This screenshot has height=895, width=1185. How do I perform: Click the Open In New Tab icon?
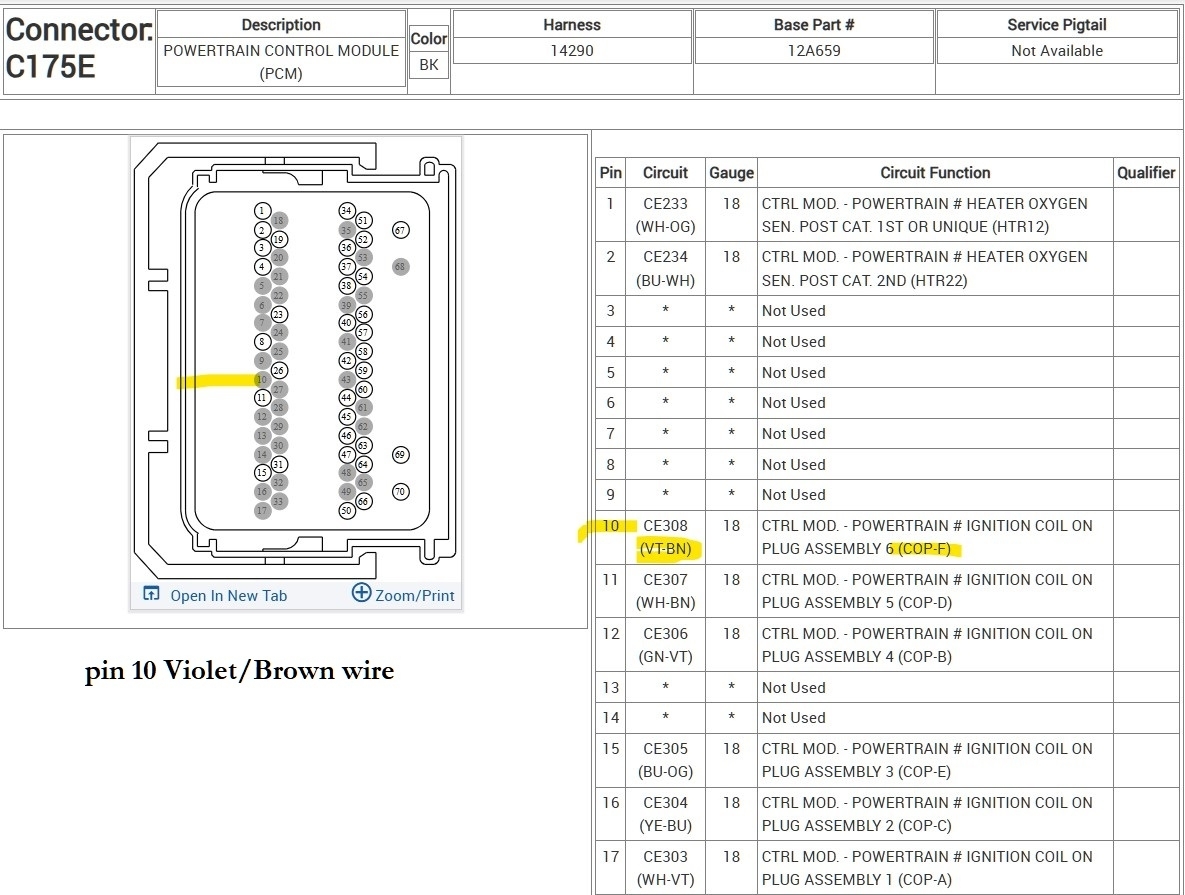(151, 593)
